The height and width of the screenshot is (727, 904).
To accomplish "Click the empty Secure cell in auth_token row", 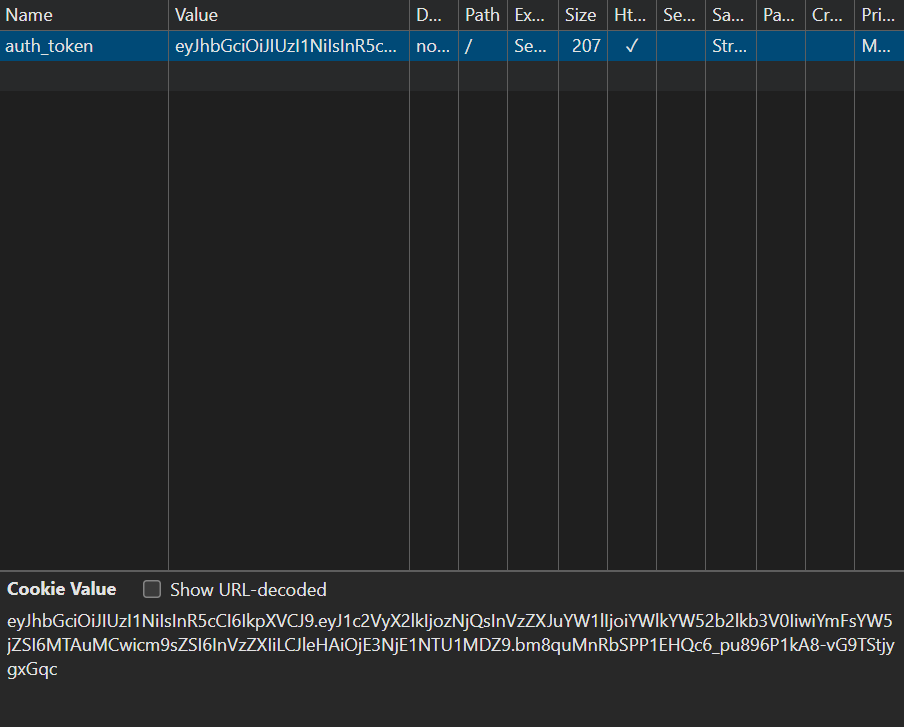I will (680, 46).
